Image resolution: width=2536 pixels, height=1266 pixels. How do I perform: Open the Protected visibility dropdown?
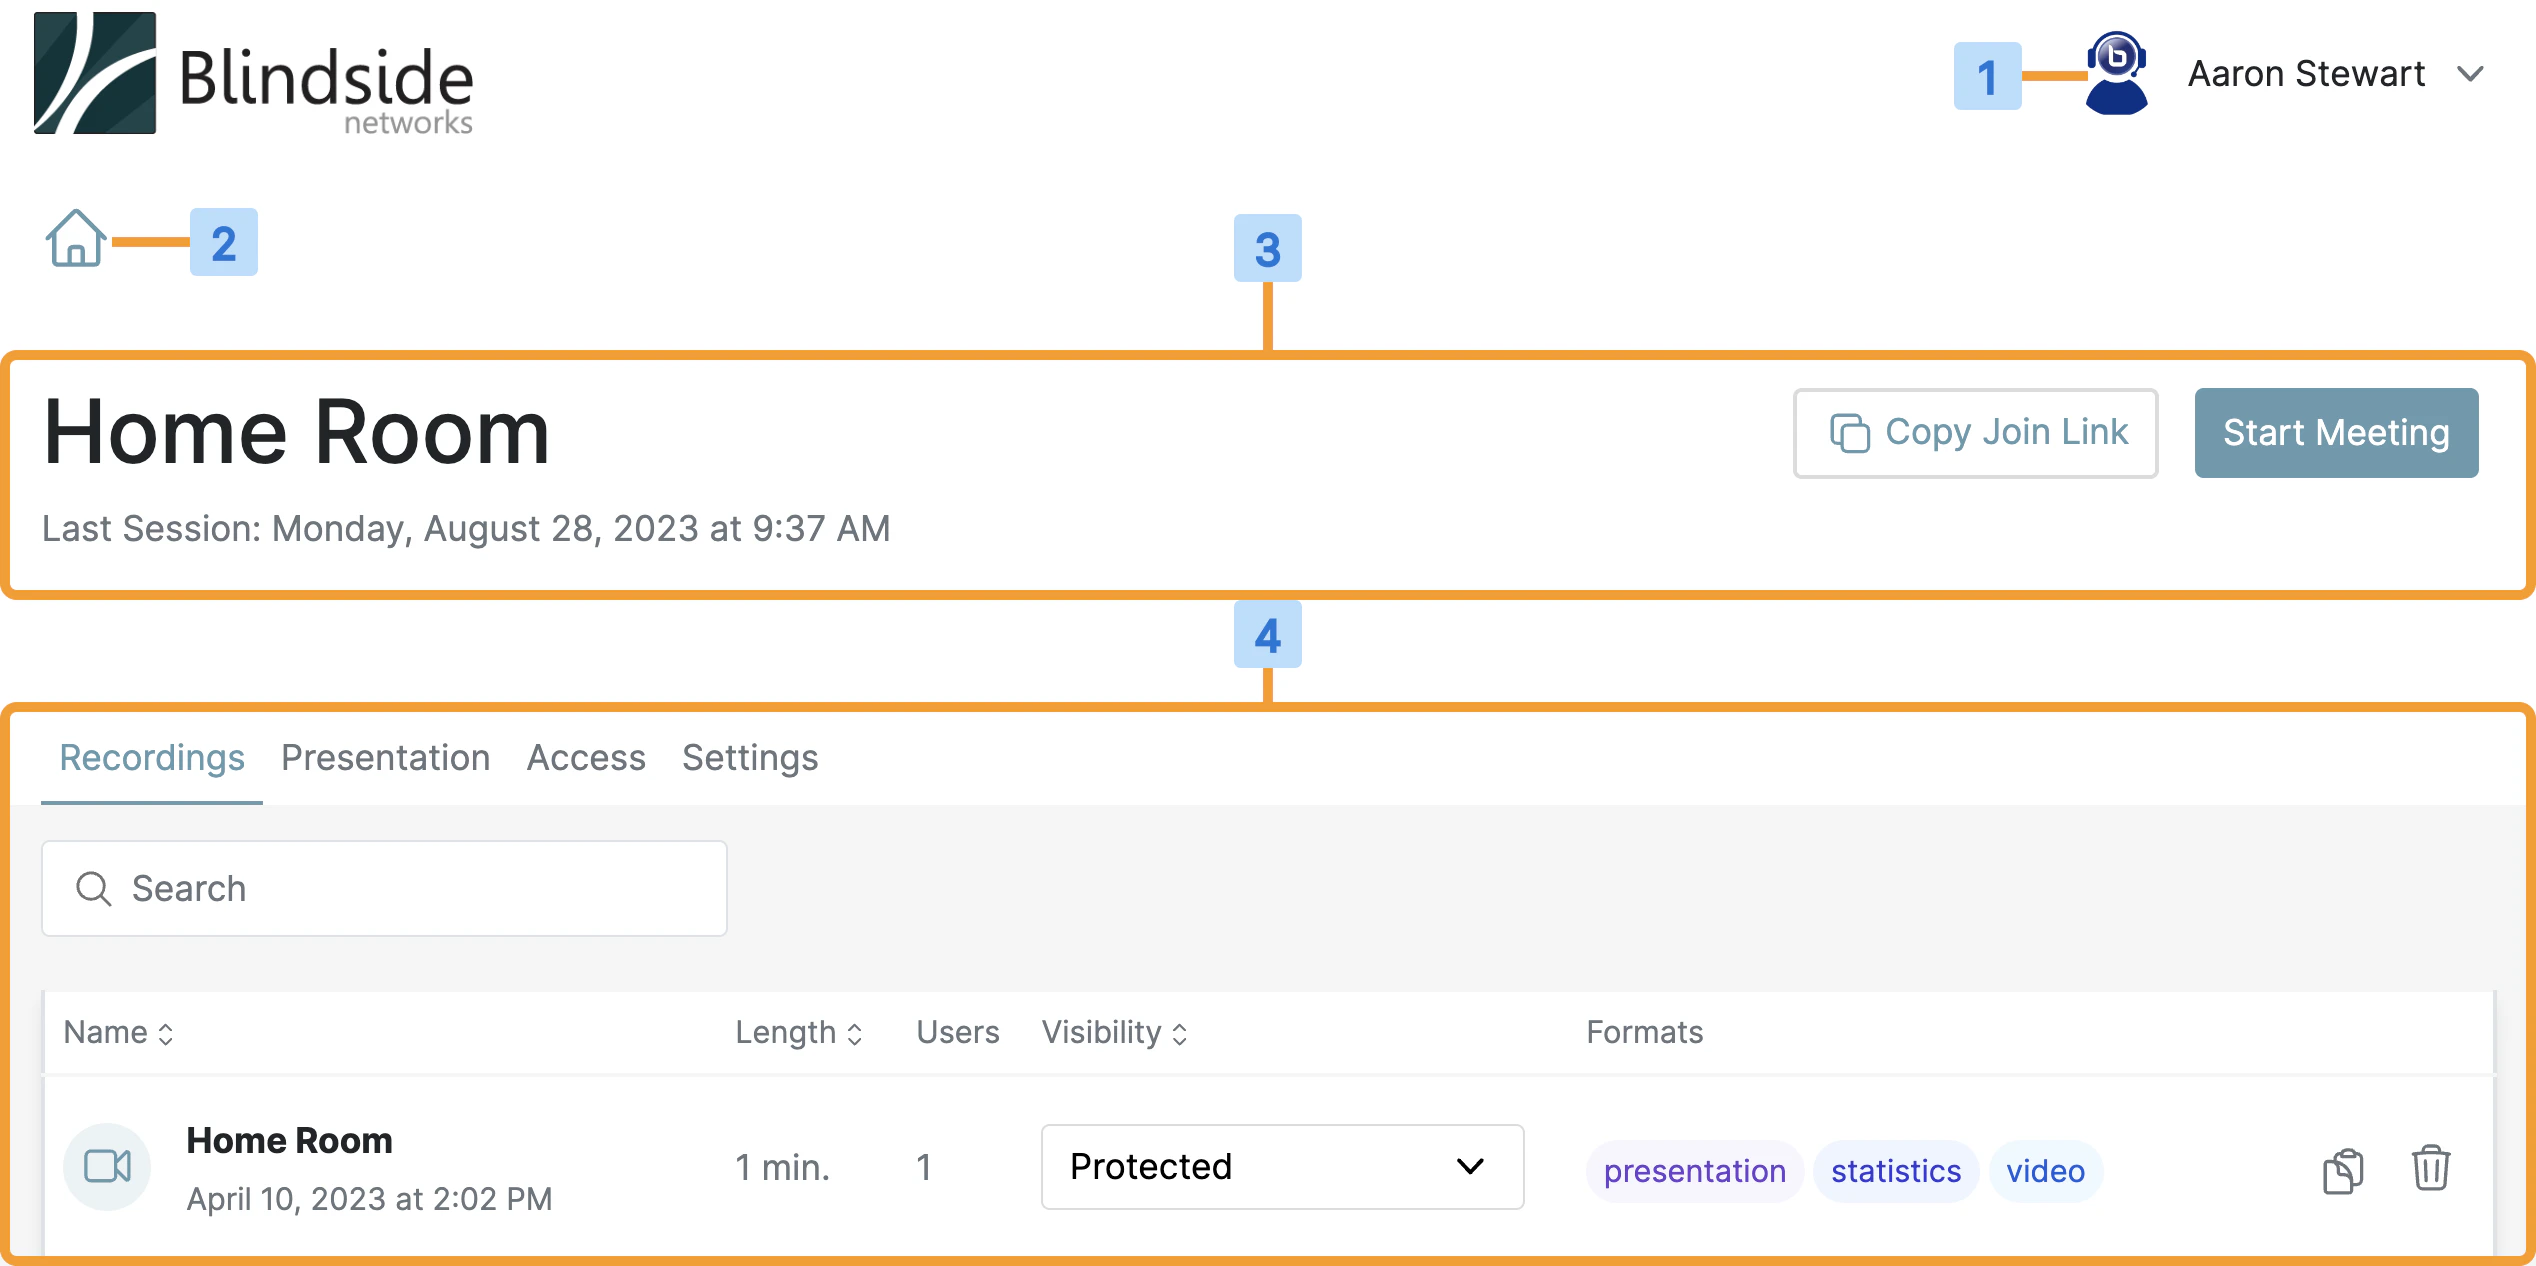coord(1282,1166)
